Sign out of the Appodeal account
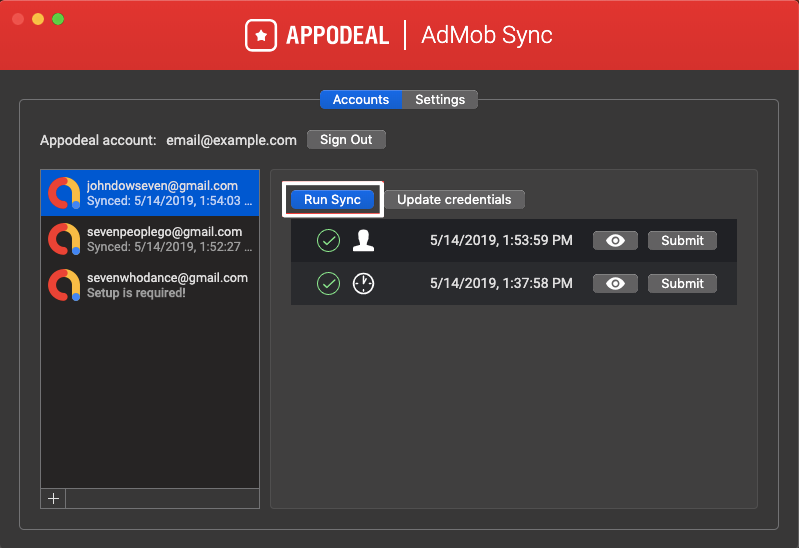799x548 pixels. point(346,140)
